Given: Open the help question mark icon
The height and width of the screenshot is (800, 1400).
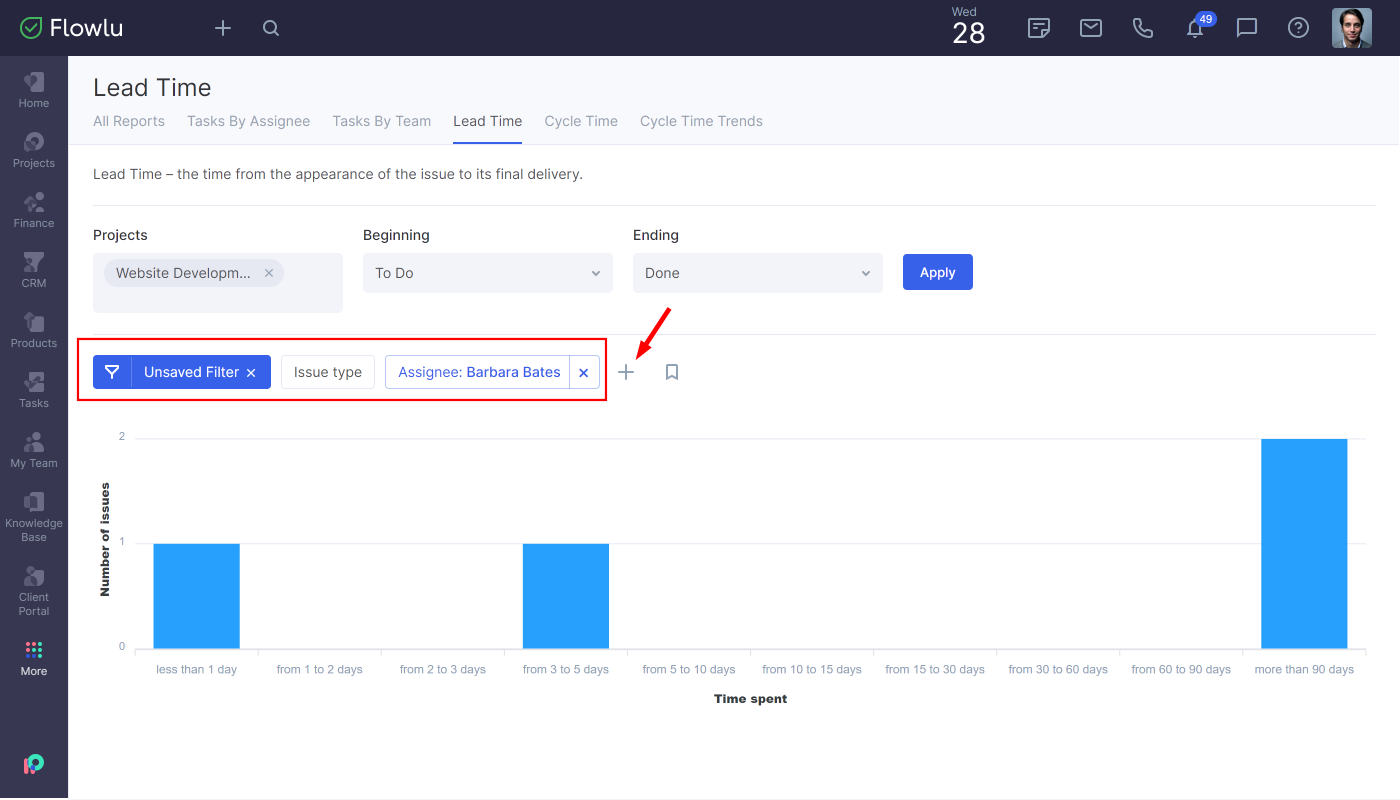Looking at the screenshot, I should tap(1299, 28).
